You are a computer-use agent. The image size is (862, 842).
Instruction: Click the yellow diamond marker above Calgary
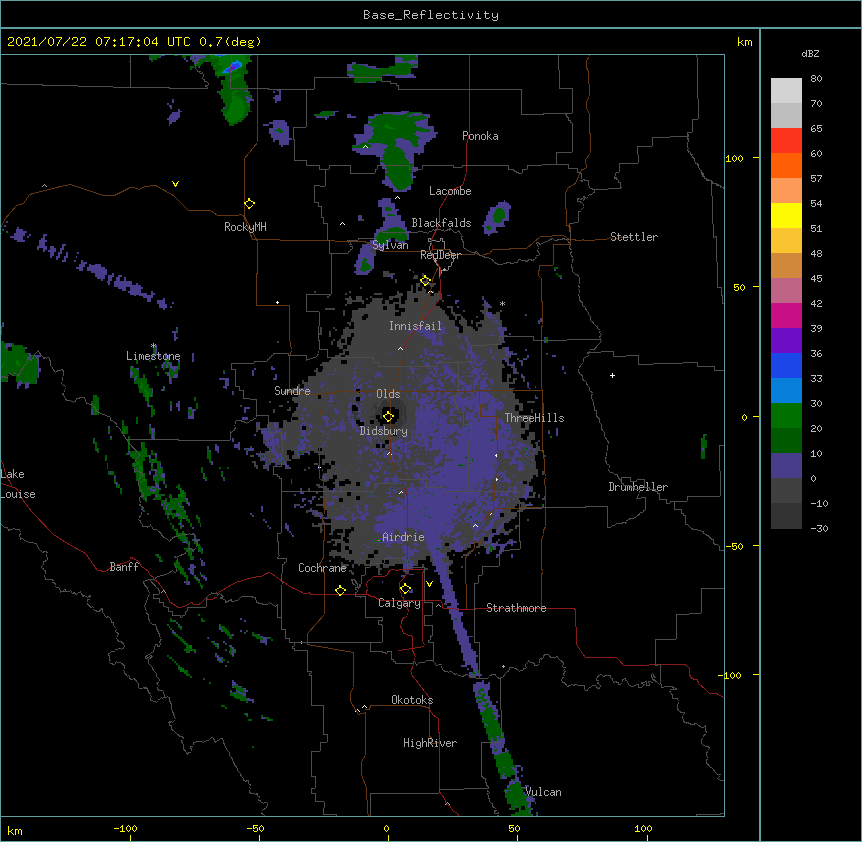point(405,589)
